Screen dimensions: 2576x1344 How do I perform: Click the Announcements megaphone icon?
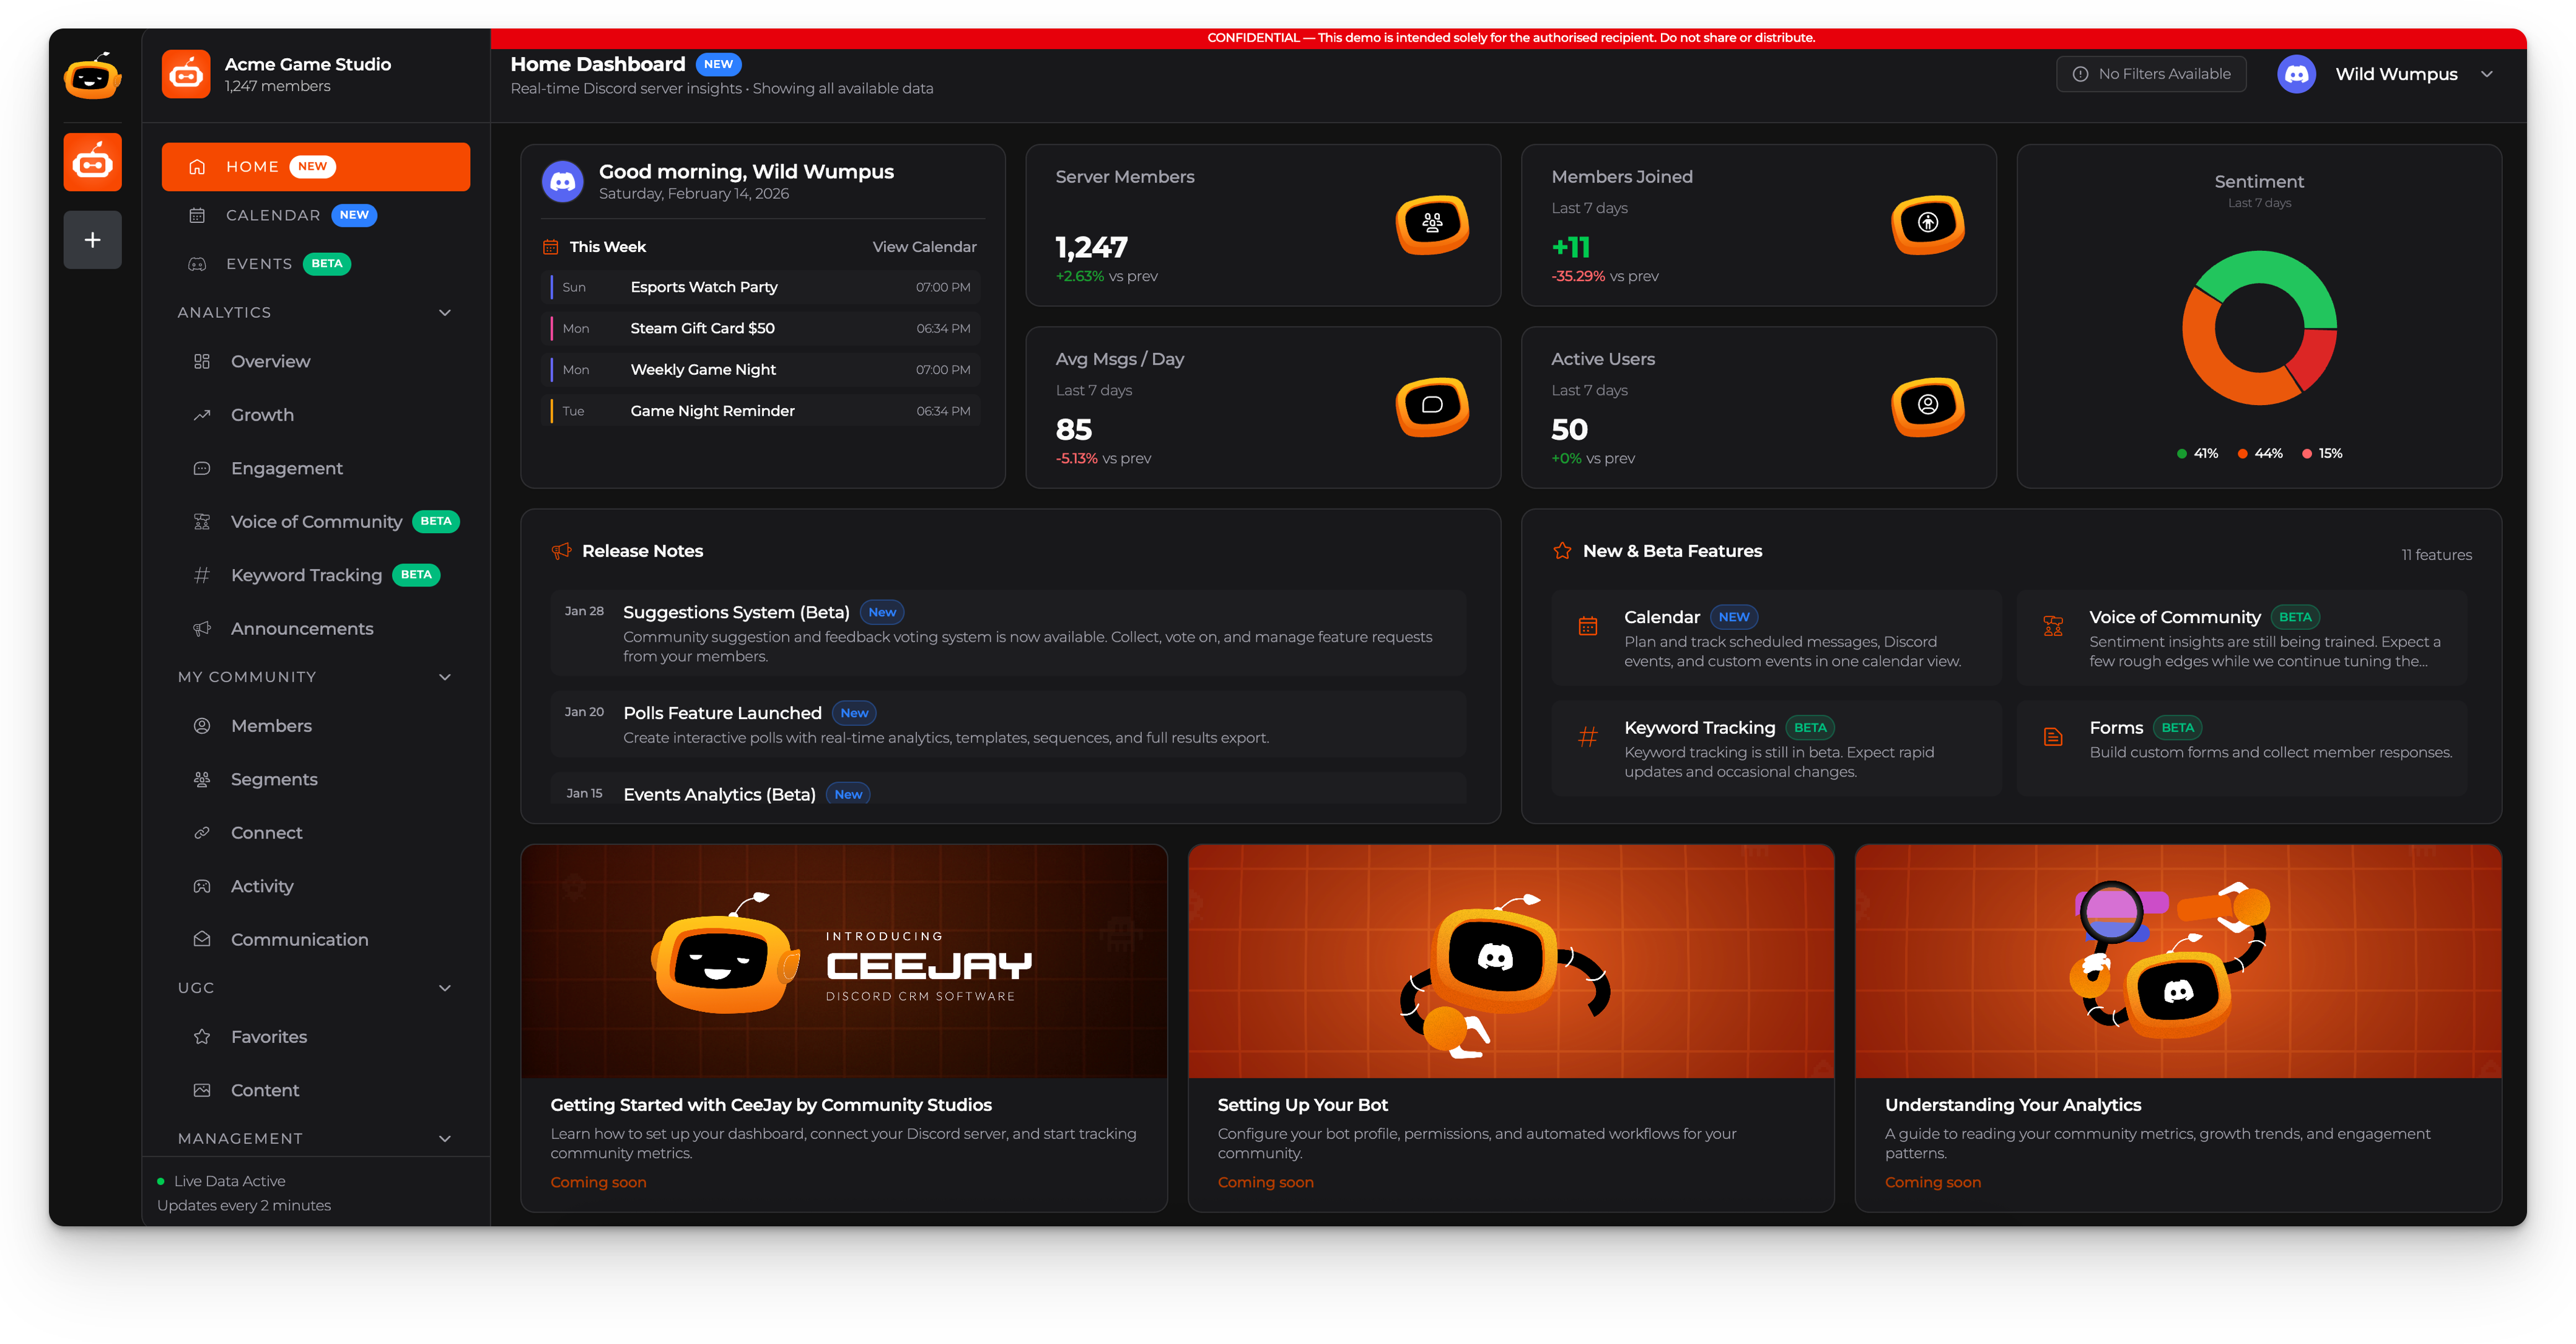pos(203,628)
